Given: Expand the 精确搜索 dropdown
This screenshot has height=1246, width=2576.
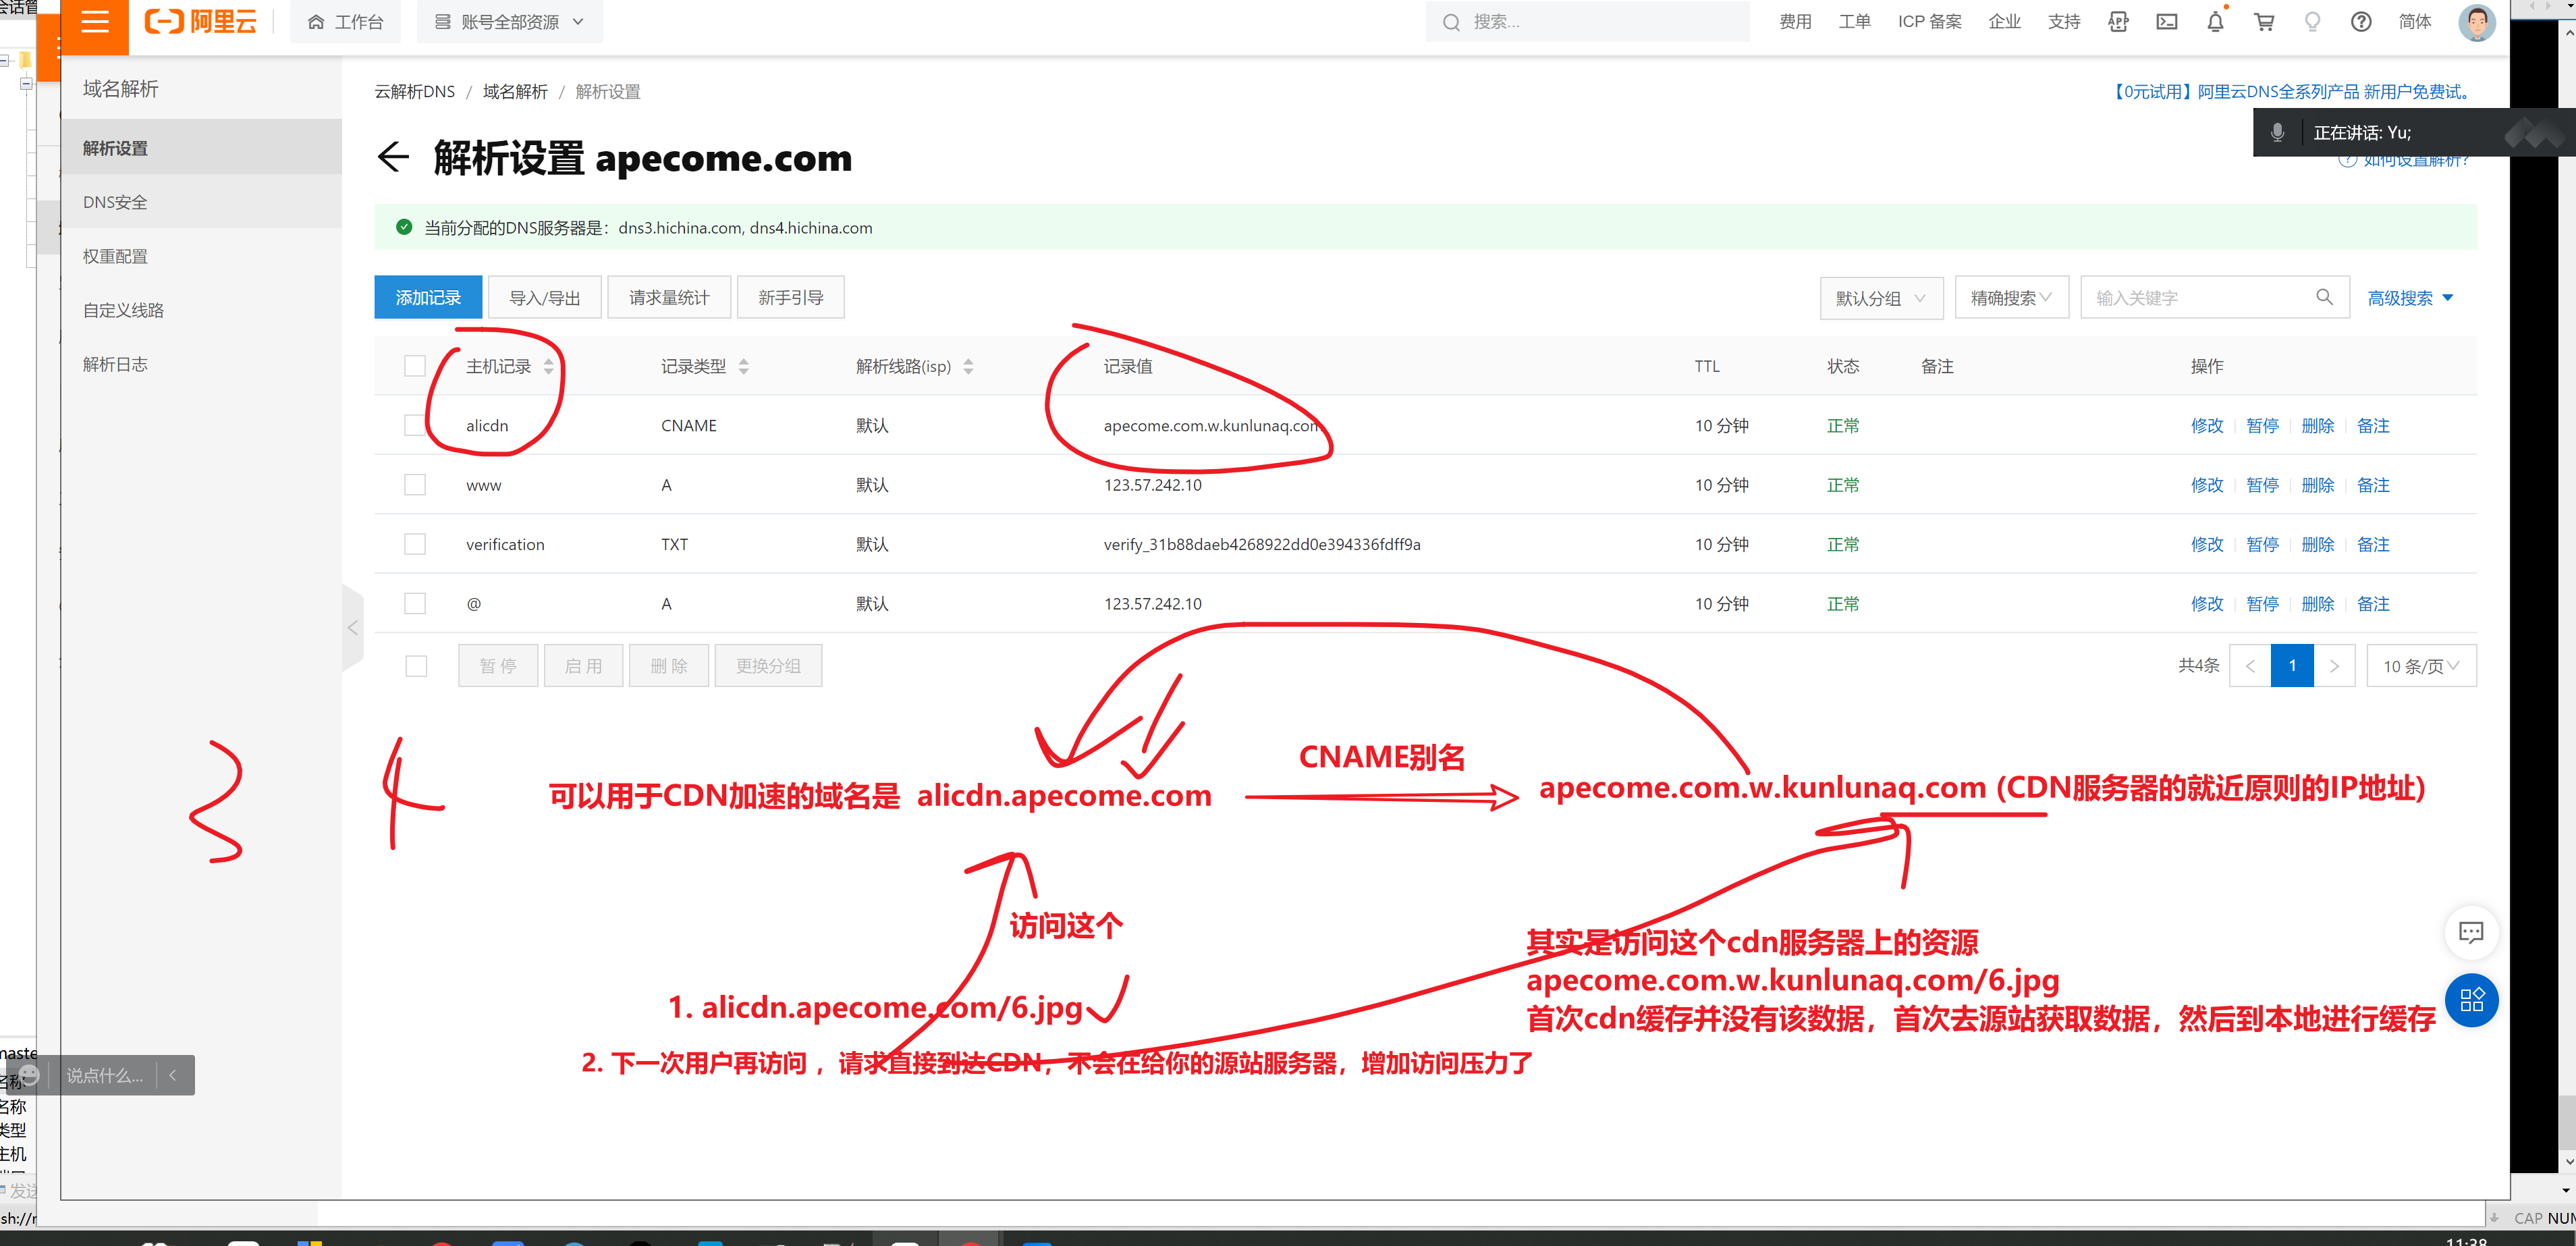Looking at the screenshot, I should click(2011, 298).
